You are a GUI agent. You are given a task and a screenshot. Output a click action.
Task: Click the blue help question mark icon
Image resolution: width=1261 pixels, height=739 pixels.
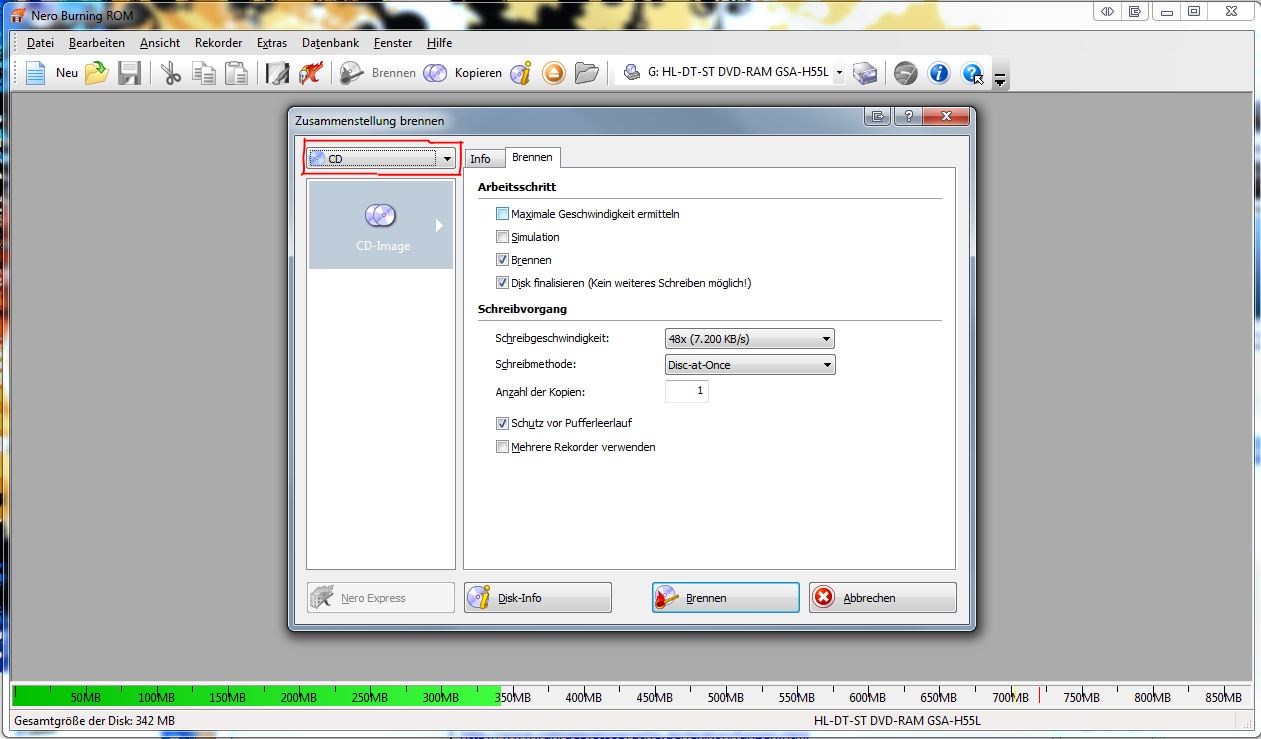pyautogui.click(x=972, y=73)
